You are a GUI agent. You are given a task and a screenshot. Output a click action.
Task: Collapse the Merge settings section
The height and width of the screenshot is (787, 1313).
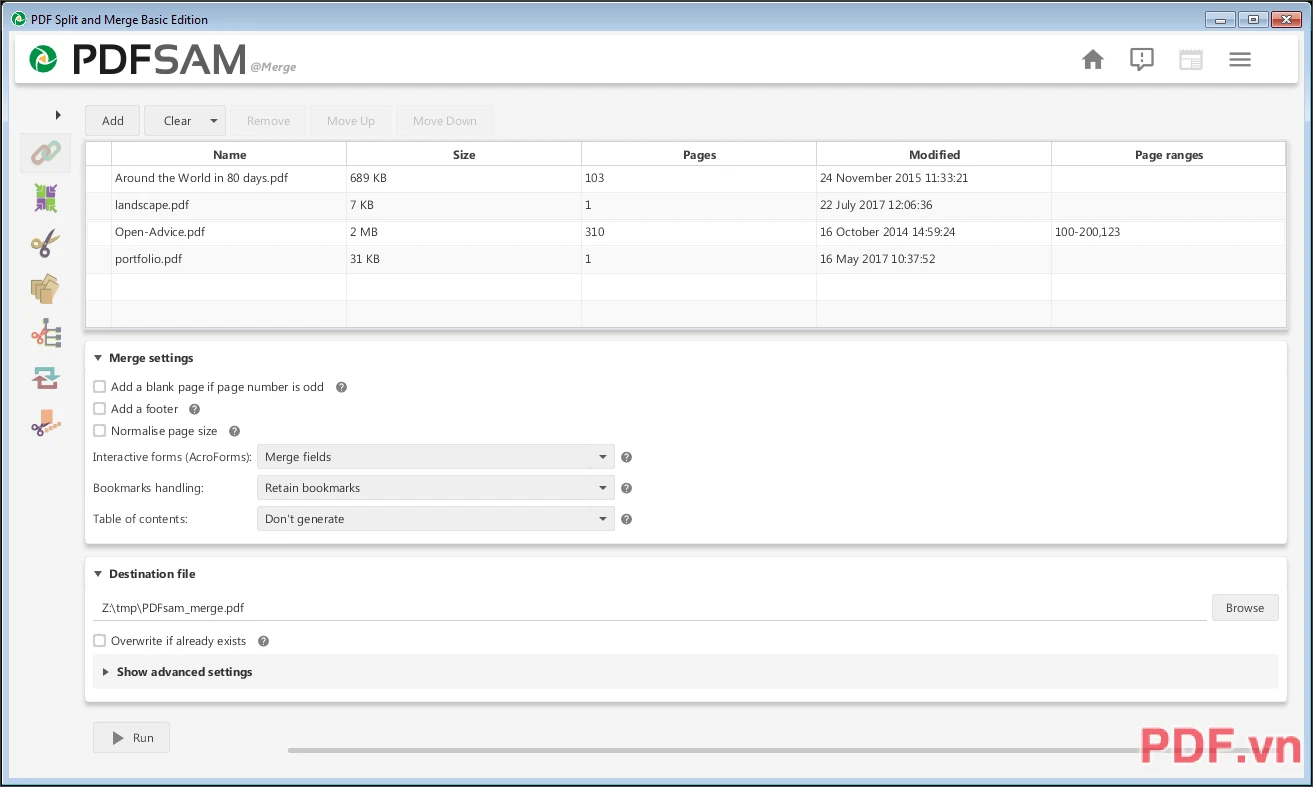(98, 358)
